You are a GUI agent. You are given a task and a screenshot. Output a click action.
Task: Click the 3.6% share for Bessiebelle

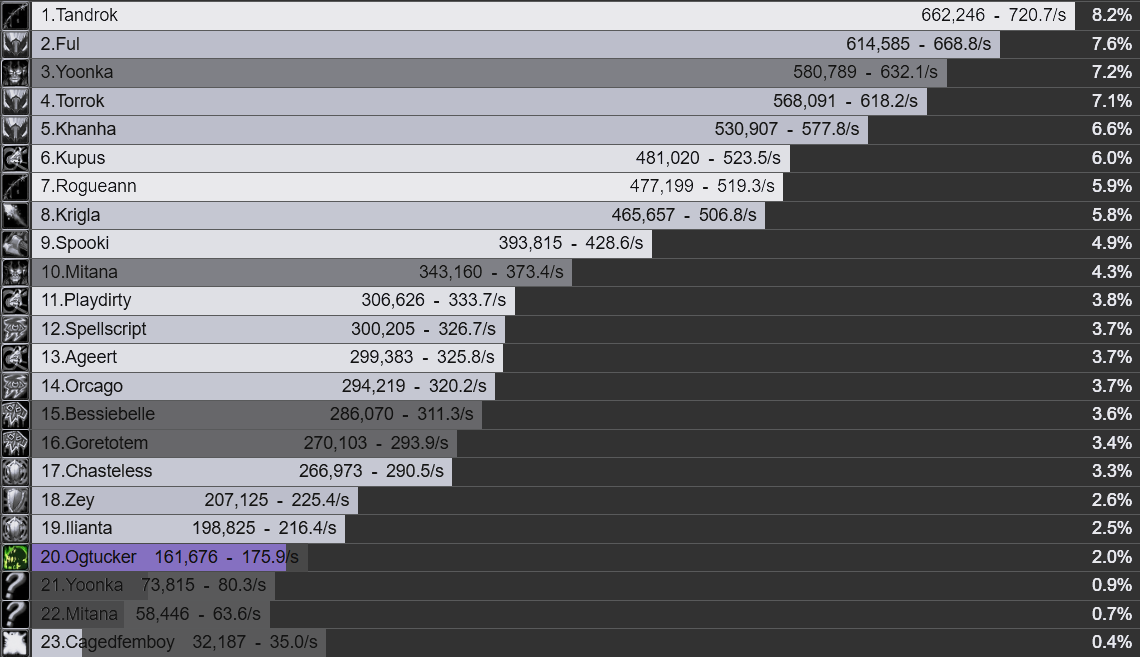coord(1112,415)
